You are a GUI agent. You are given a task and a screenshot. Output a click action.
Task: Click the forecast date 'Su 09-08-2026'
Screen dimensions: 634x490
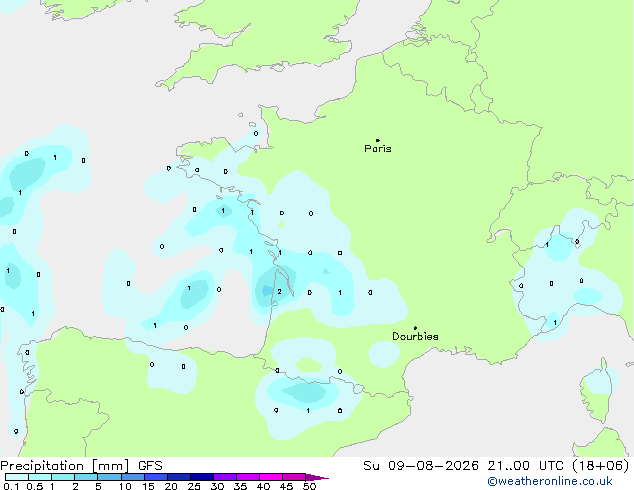tap(421, 466)
